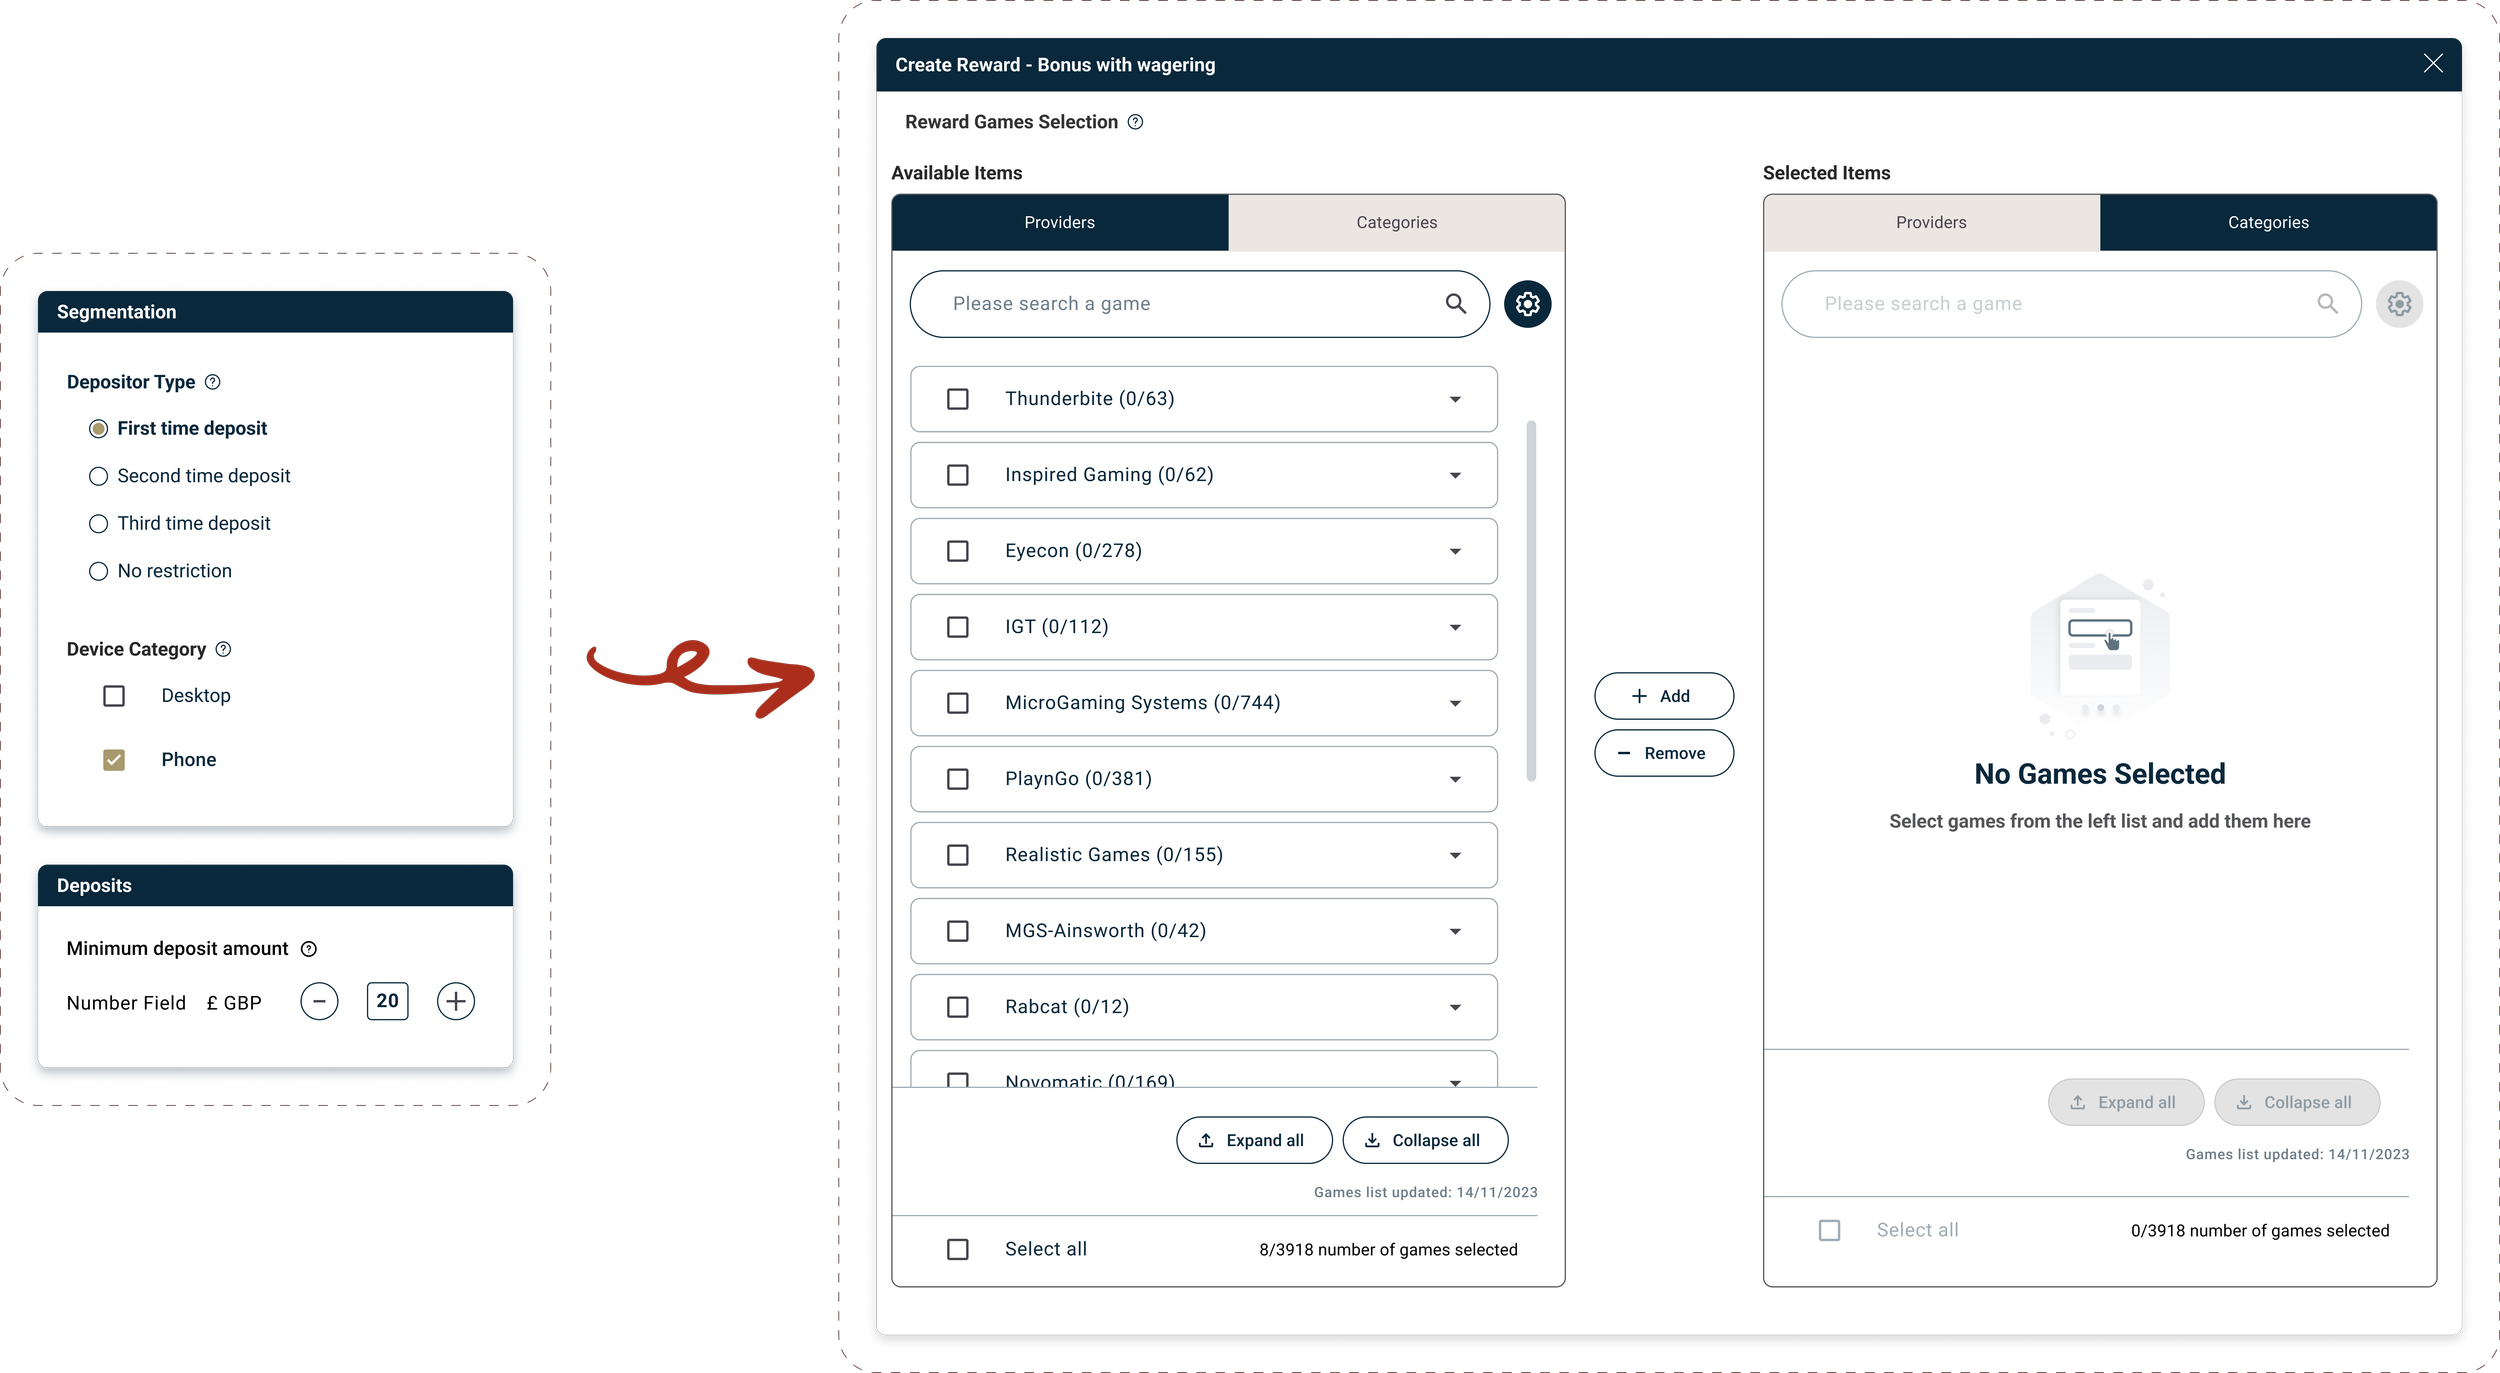2500x1373 pixels.
Task: Check the Thunderbite provider checkbox
Action: 957,399
